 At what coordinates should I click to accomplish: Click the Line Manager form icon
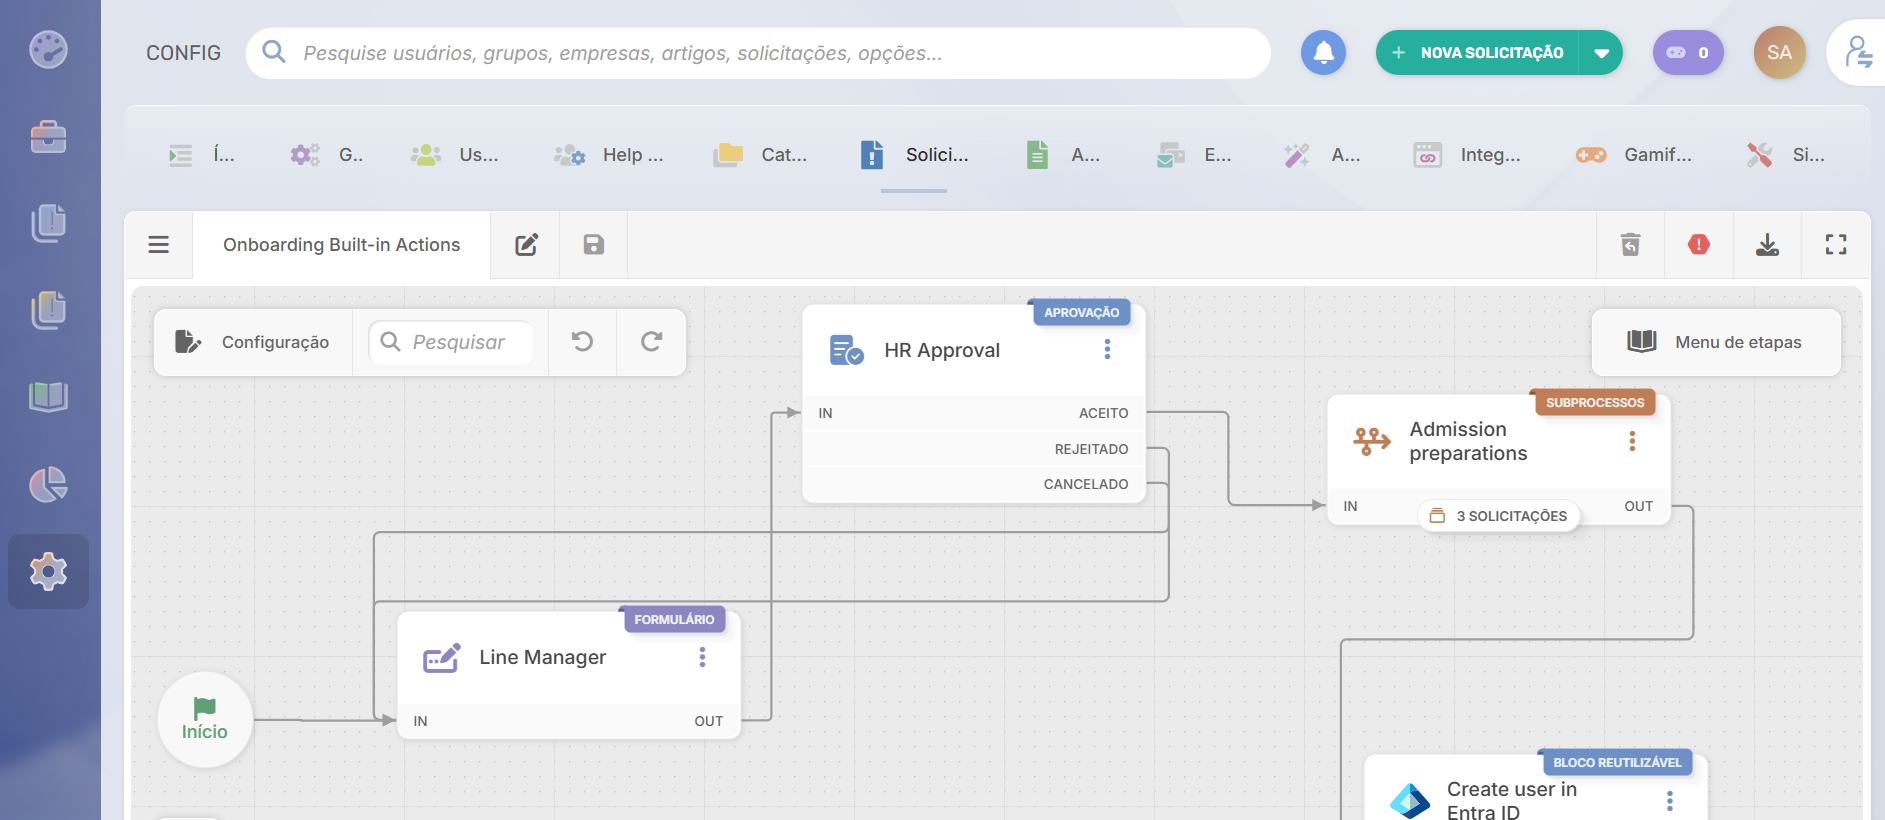[441, 658]
